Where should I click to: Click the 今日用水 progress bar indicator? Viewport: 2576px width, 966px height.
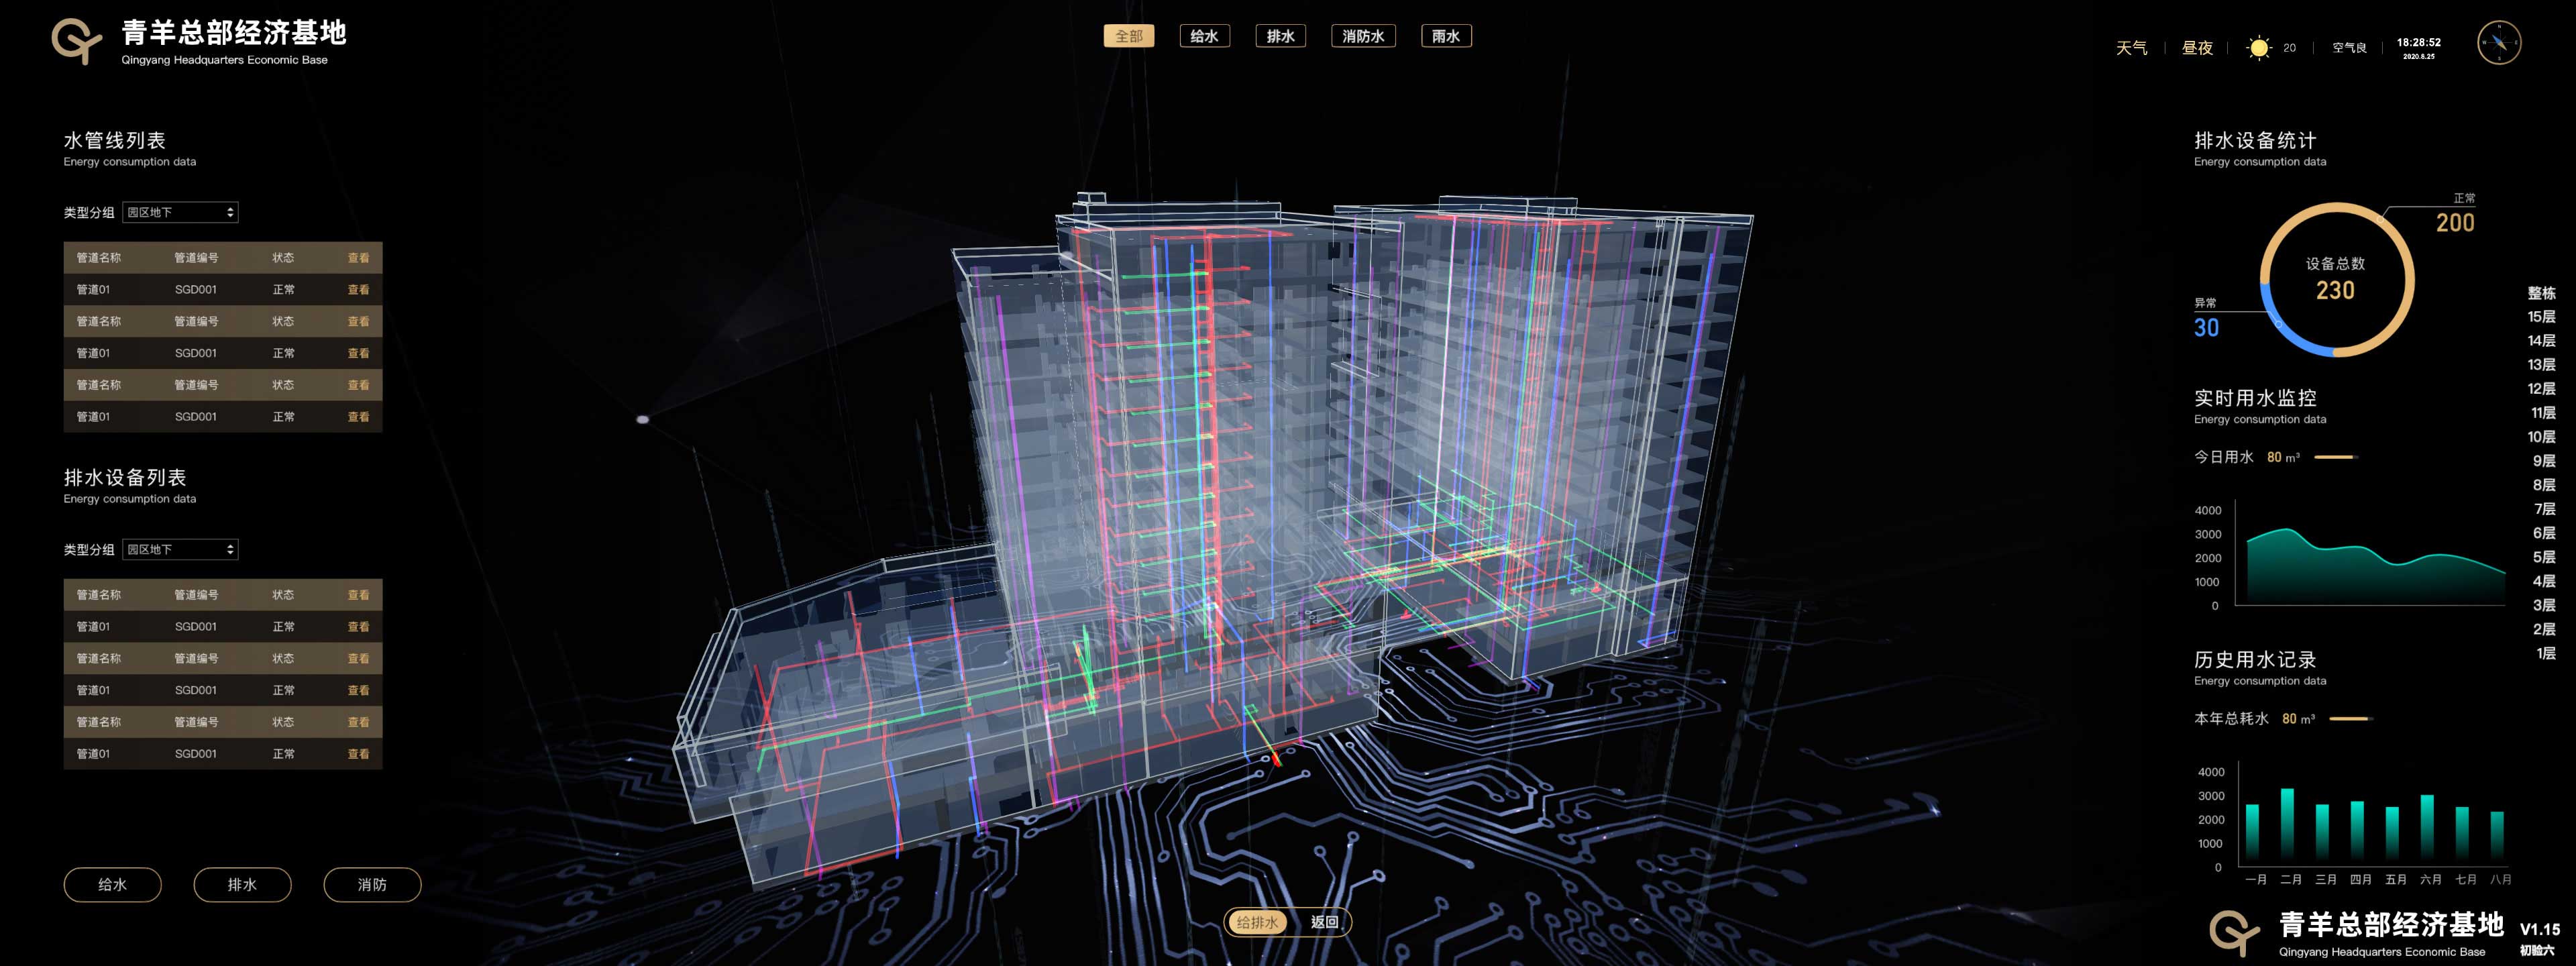coord(2336,457)
